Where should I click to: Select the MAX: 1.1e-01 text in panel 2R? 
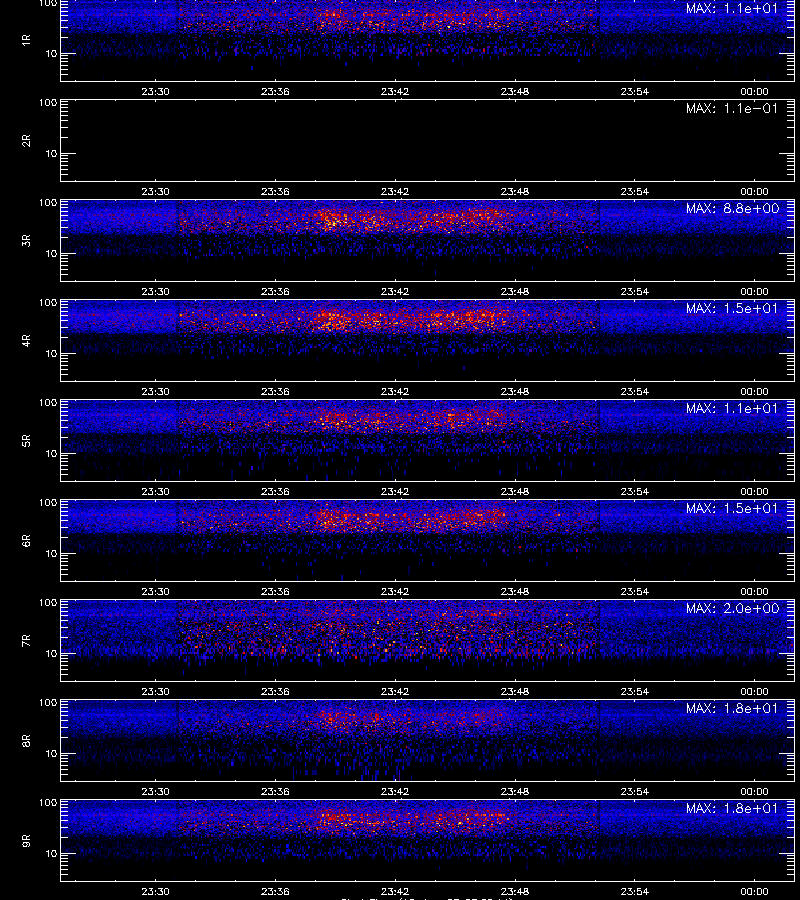pos(732,108)
